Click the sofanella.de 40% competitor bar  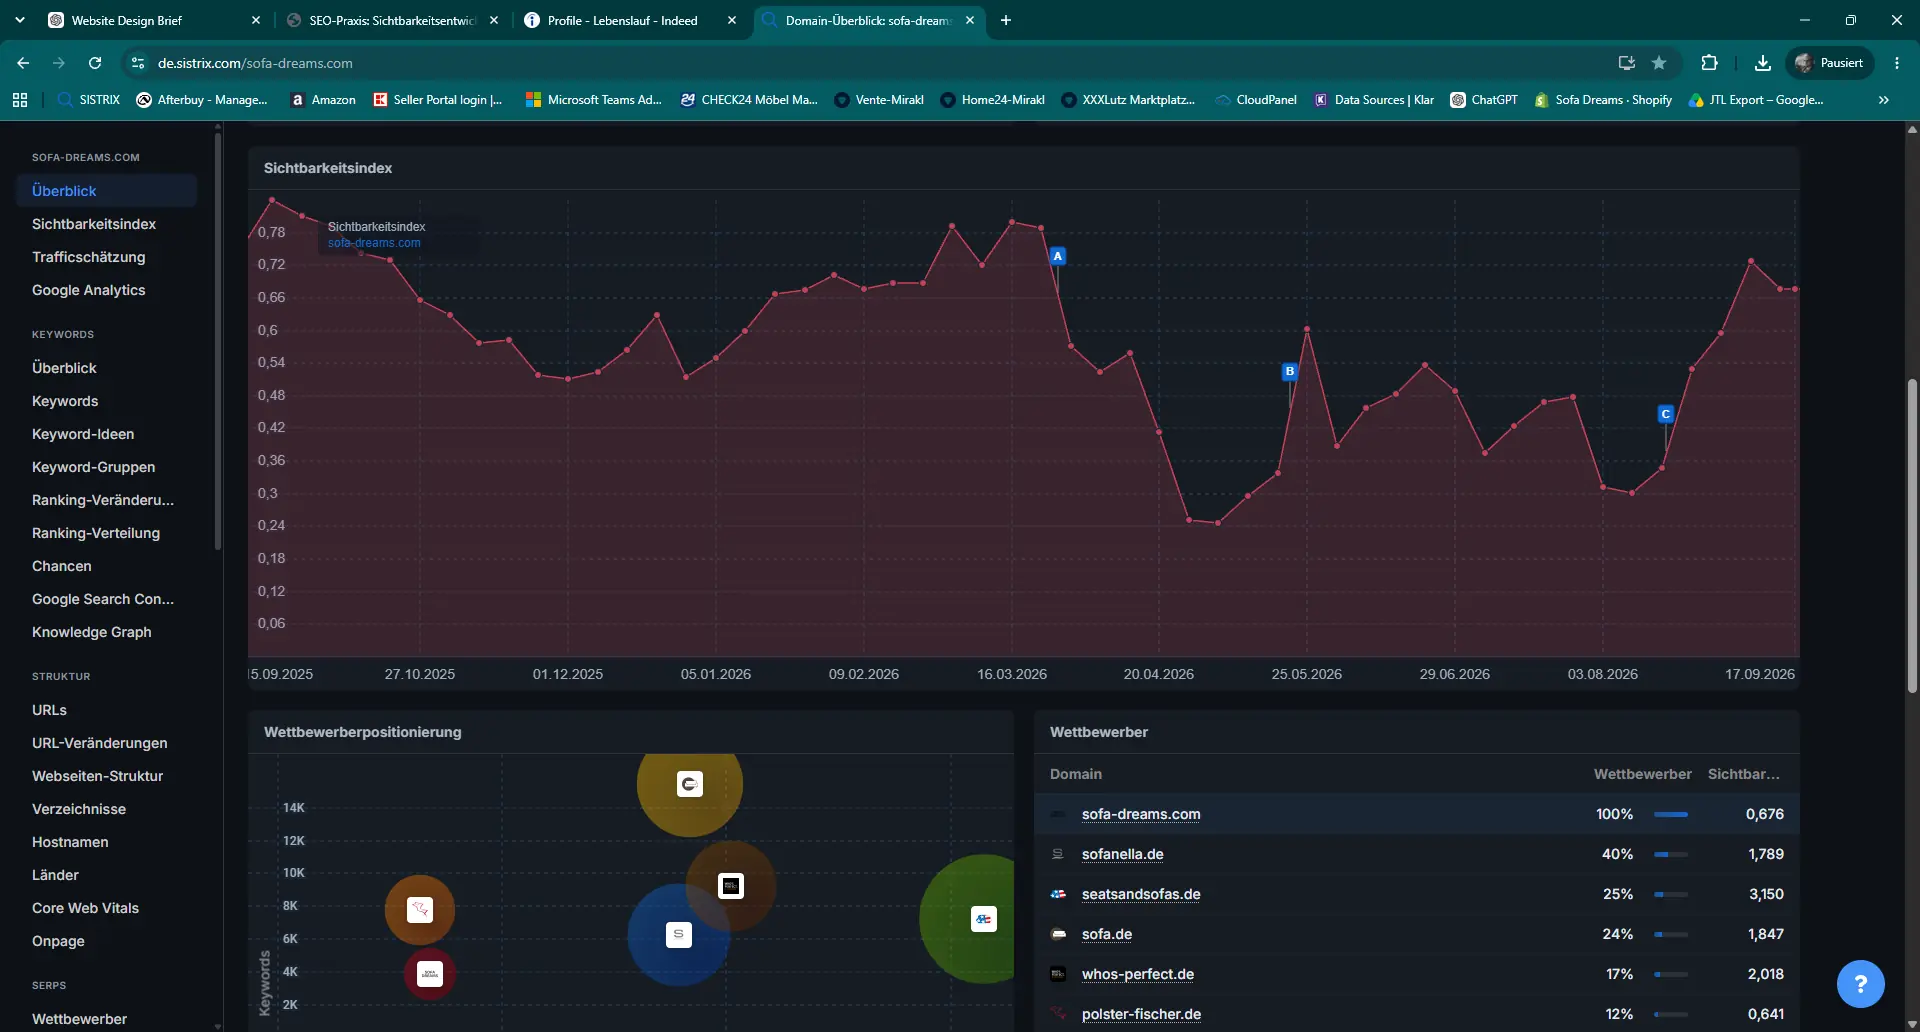pos(1671,854)
